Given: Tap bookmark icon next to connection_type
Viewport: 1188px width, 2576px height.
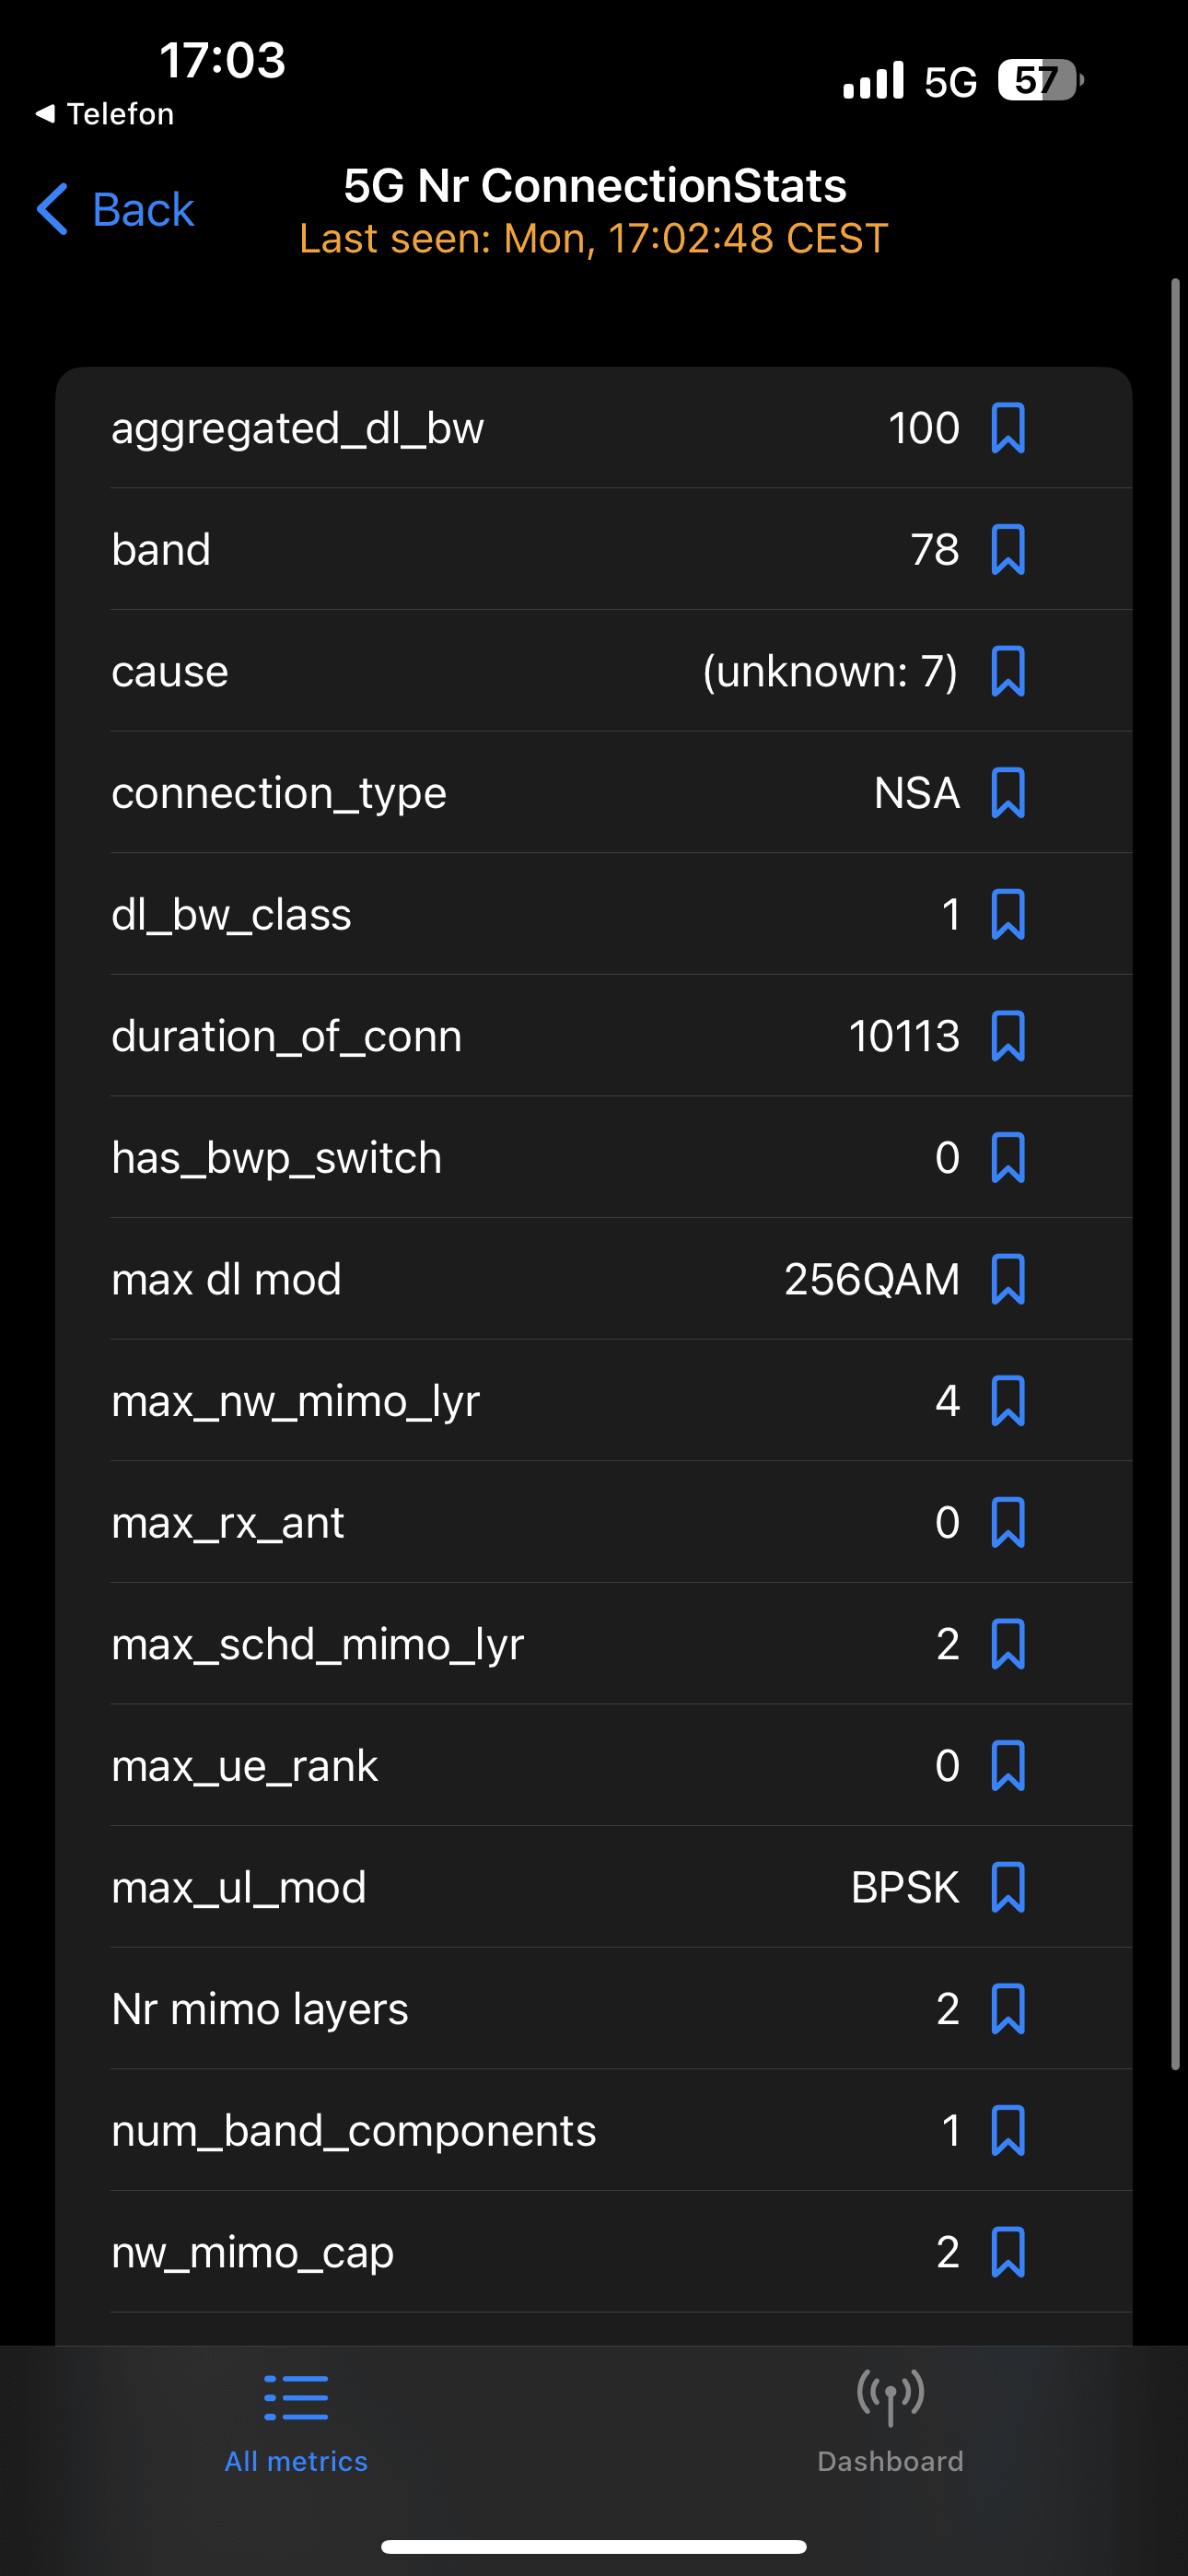Looking at the screenshot, I should [x=1007, y=793].
